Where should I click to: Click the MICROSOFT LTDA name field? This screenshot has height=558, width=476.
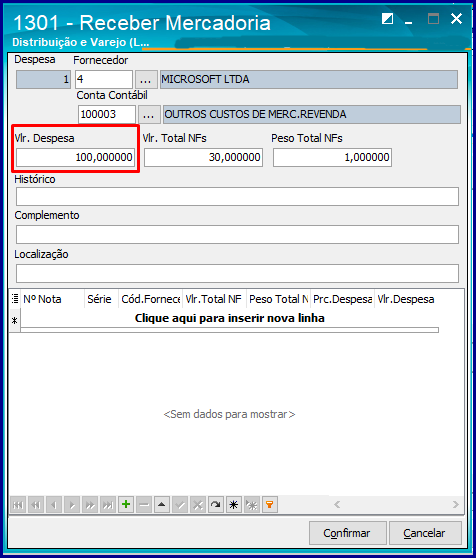309,79
